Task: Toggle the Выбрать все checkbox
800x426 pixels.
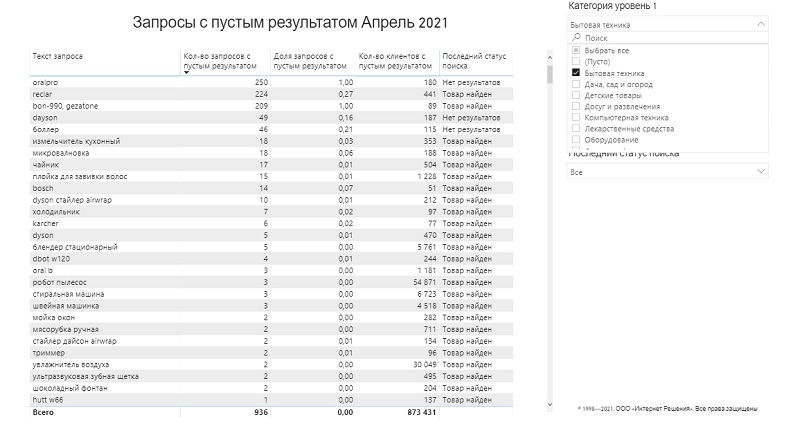Action: point(576,50)
